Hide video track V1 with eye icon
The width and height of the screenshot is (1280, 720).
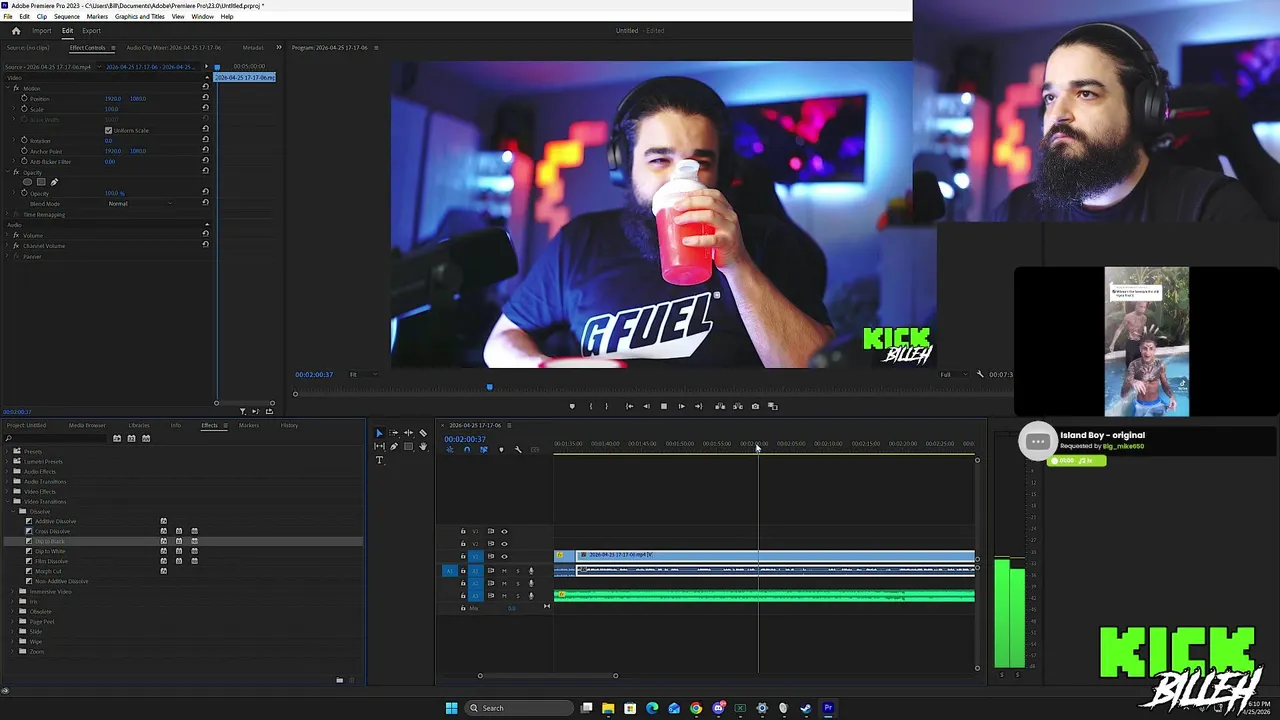point(504,556)
